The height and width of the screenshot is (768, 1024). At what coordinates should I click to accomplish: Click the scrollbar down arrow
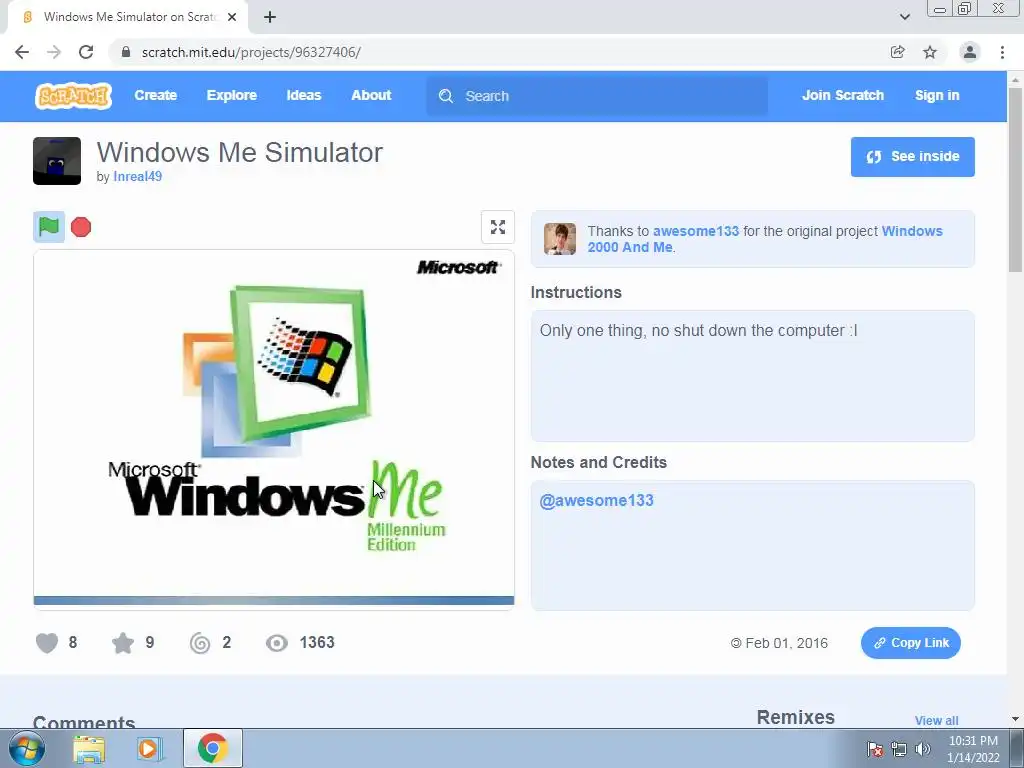1015,720
